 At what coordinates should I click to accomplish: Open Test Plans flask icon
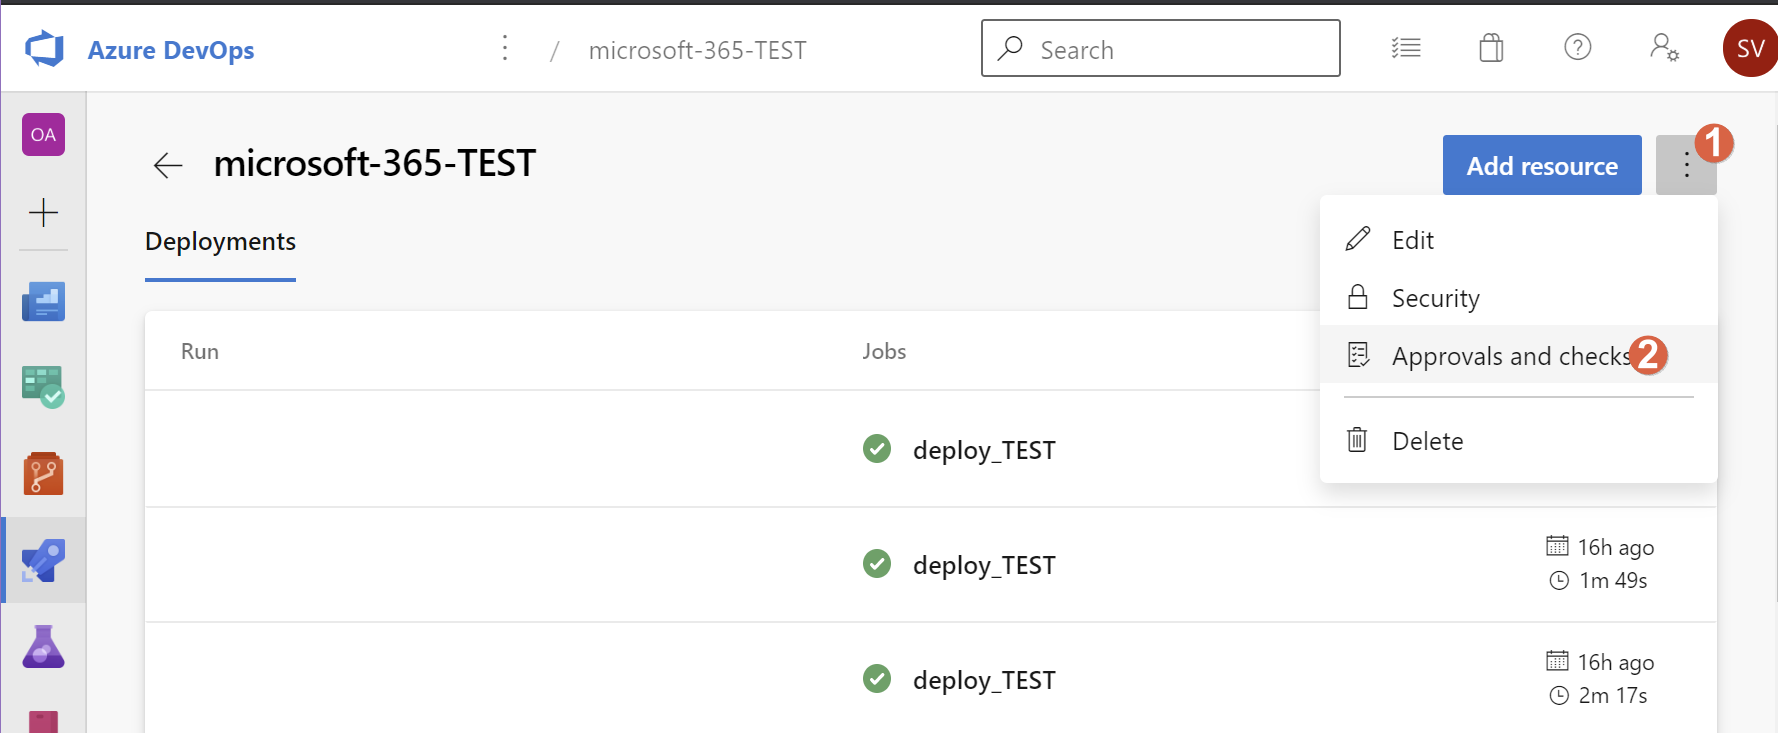[x=43, y=647]
